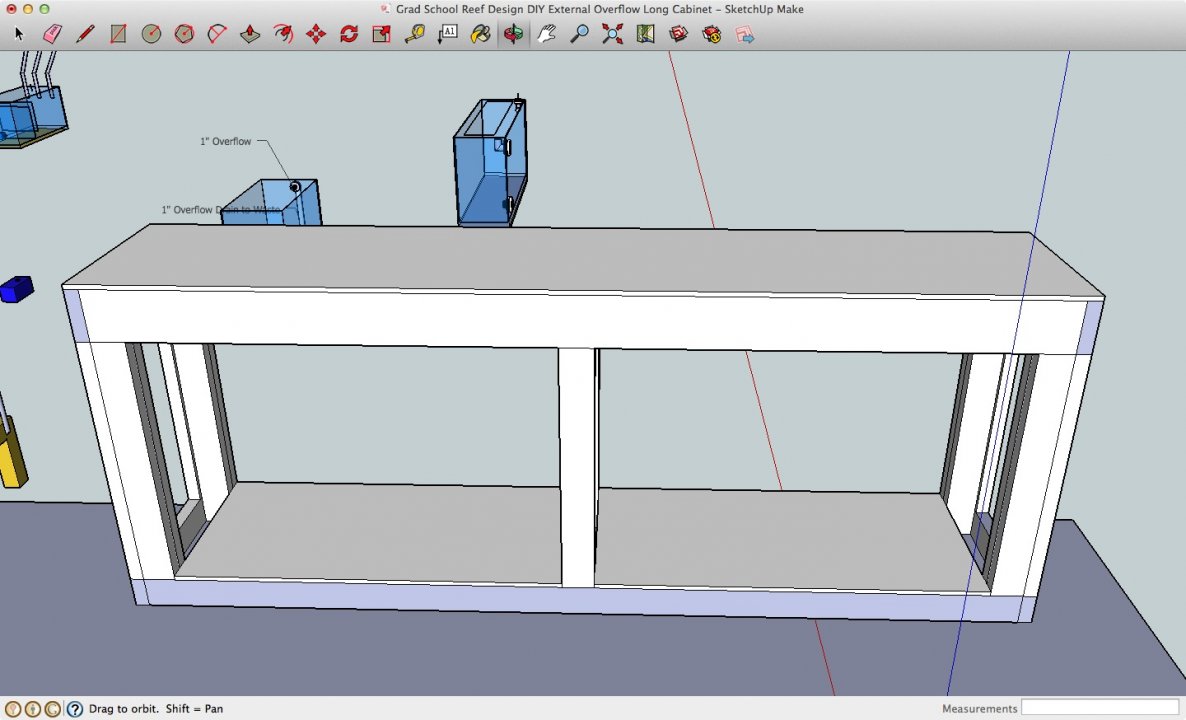Select the Paint Bucket tool
Image resolution: width=1186 pixels, height=720 pixels.
(x=481, y=34)
